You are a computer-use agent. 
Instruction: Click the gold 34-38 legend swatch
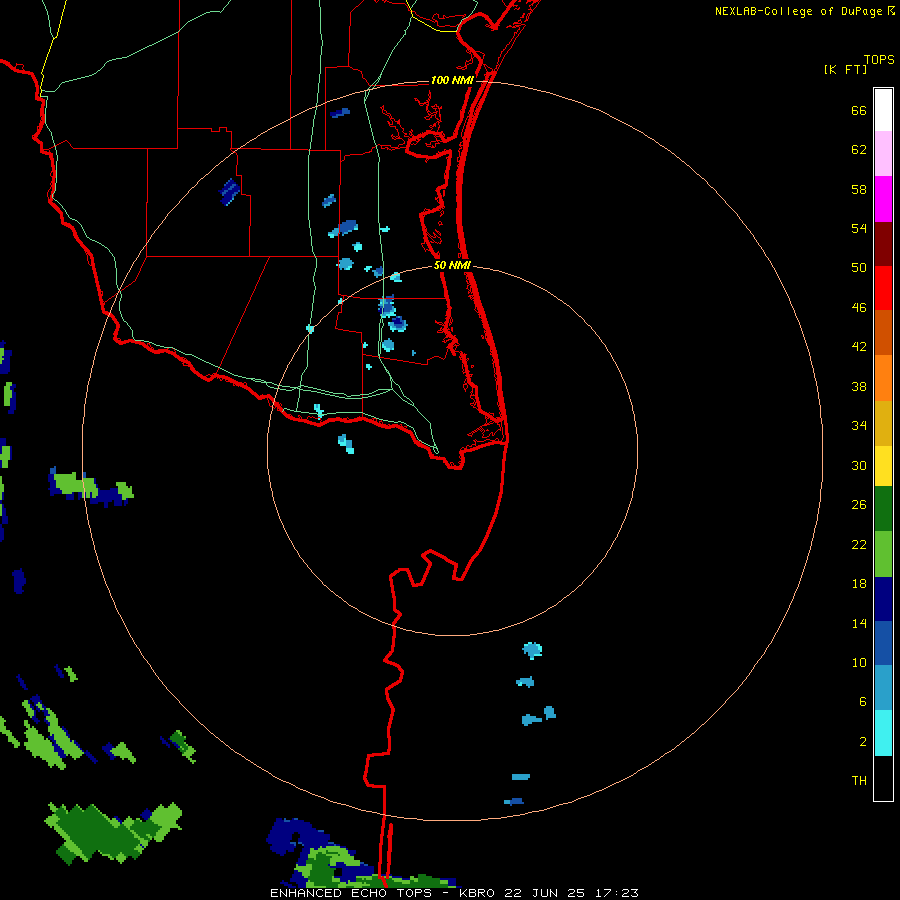tap(883, 423)
